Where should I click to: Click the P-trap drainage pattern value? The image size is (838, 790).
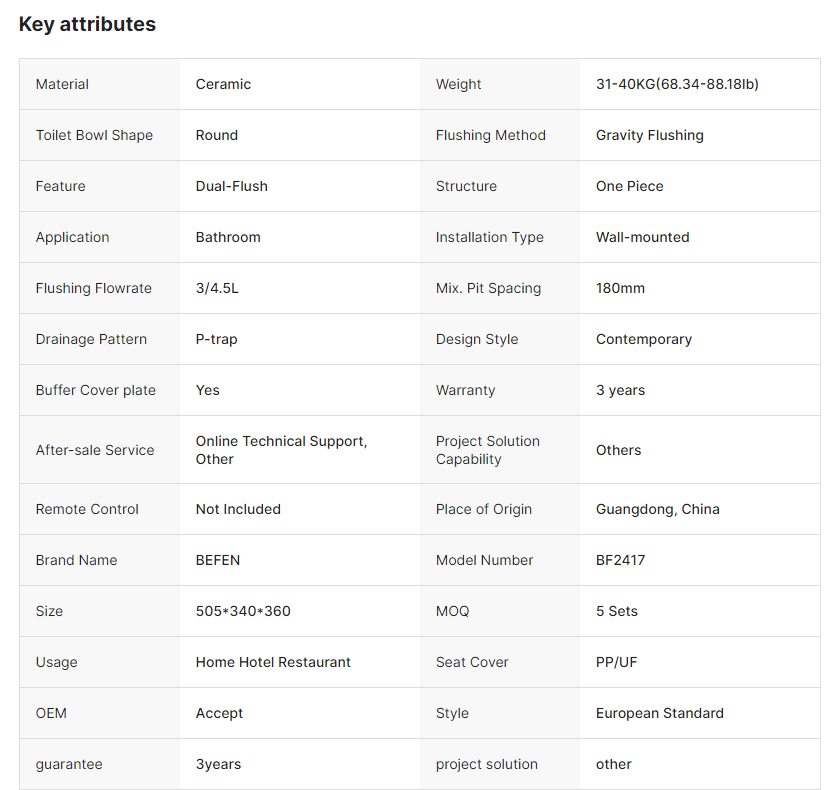pos(216,339)
